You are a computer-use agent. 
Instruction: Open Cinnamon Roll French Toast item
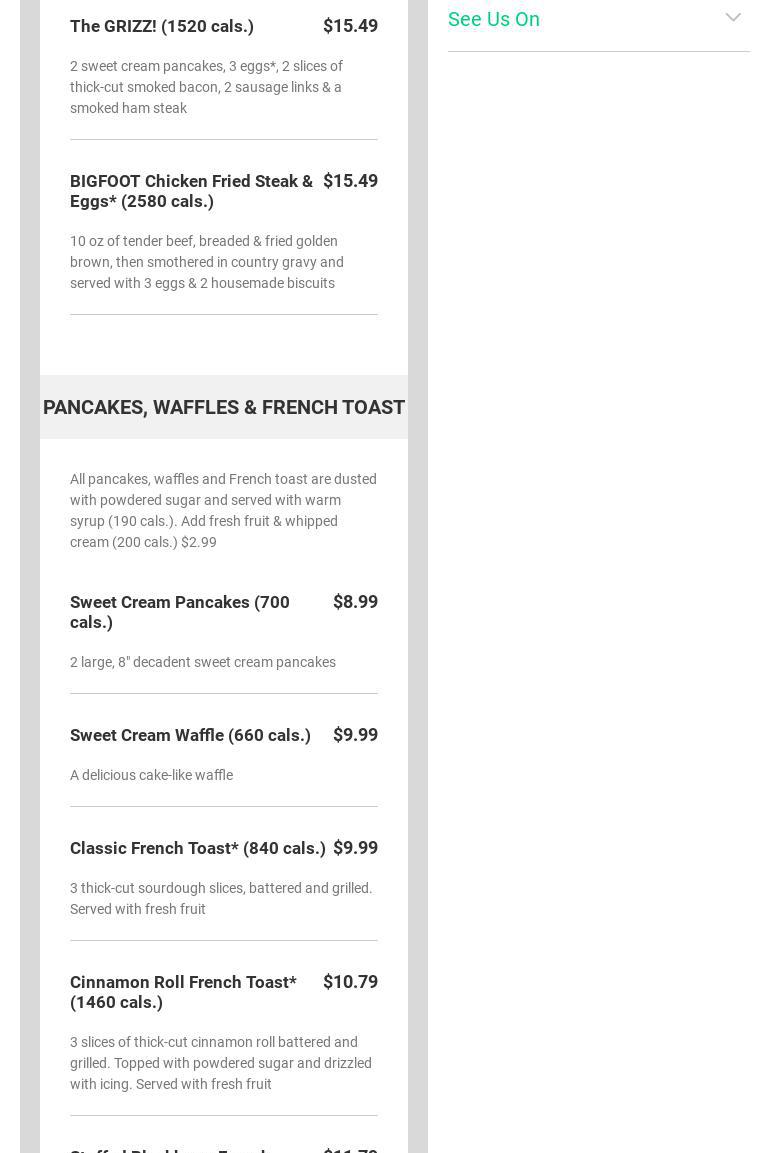tap(183, 992)
